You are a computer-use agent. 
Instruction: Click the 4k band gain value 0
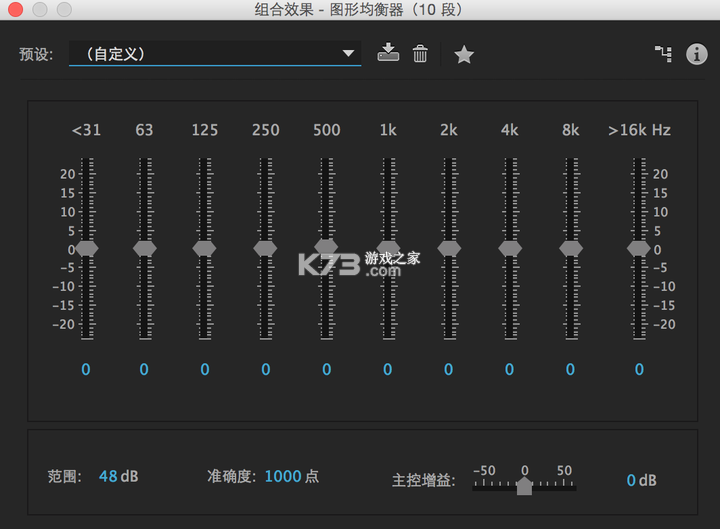(509, 370)
